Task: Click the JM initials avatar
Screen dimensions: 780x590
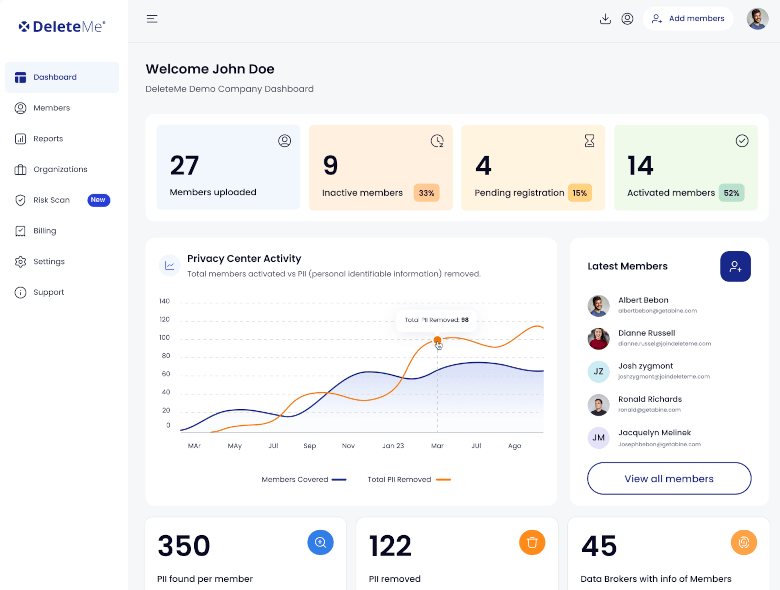Action: pos(598,438)
